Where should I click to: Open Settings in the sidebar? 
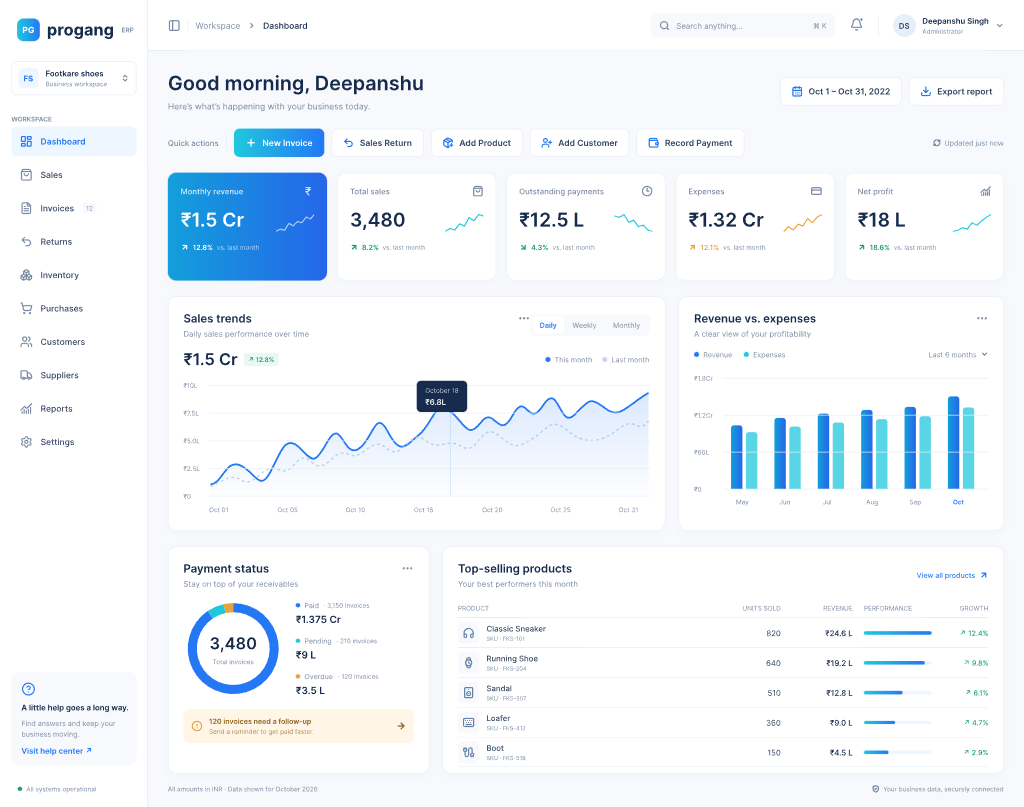(x=74, y=442)
